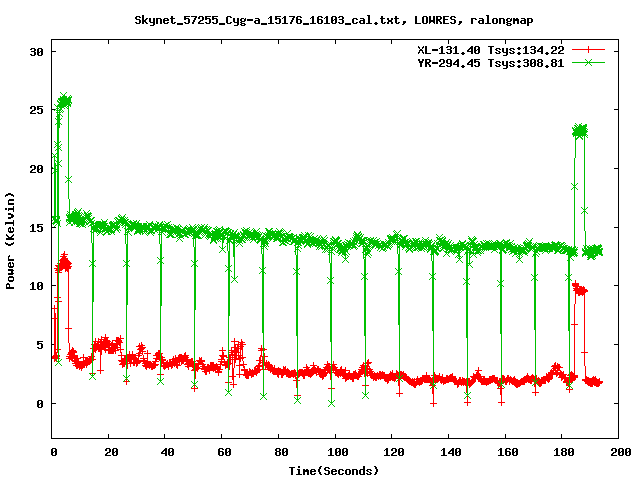Select the XL-131.40 Tsys:134.22 legend entry
The height and width of the screenshot is (480, 640).
491,50
